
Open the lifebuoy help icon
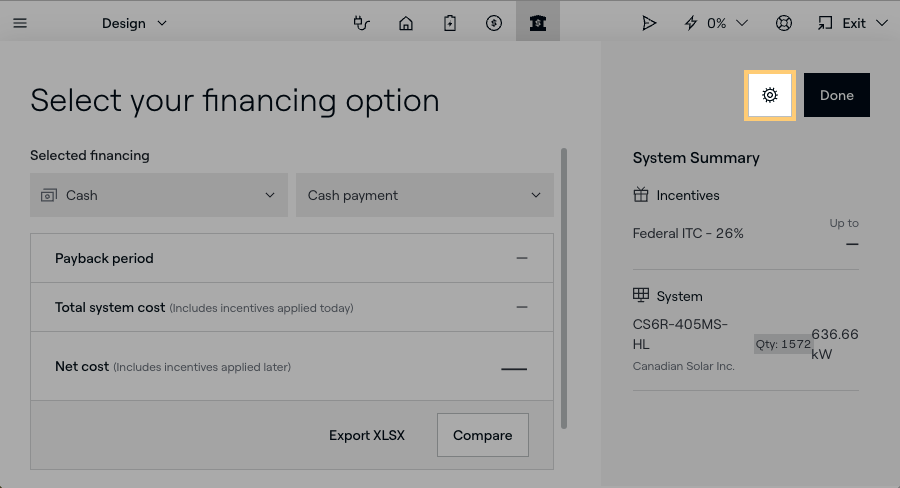(784, 23)
